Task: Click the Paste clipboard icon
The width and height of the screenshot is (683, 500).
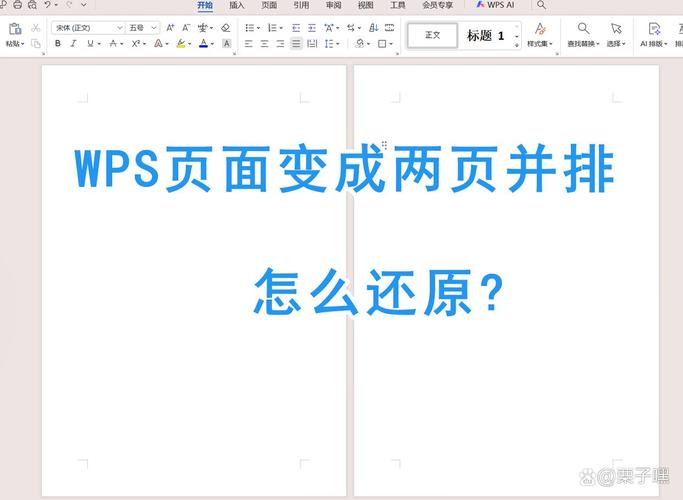Action: coord(15,29)
